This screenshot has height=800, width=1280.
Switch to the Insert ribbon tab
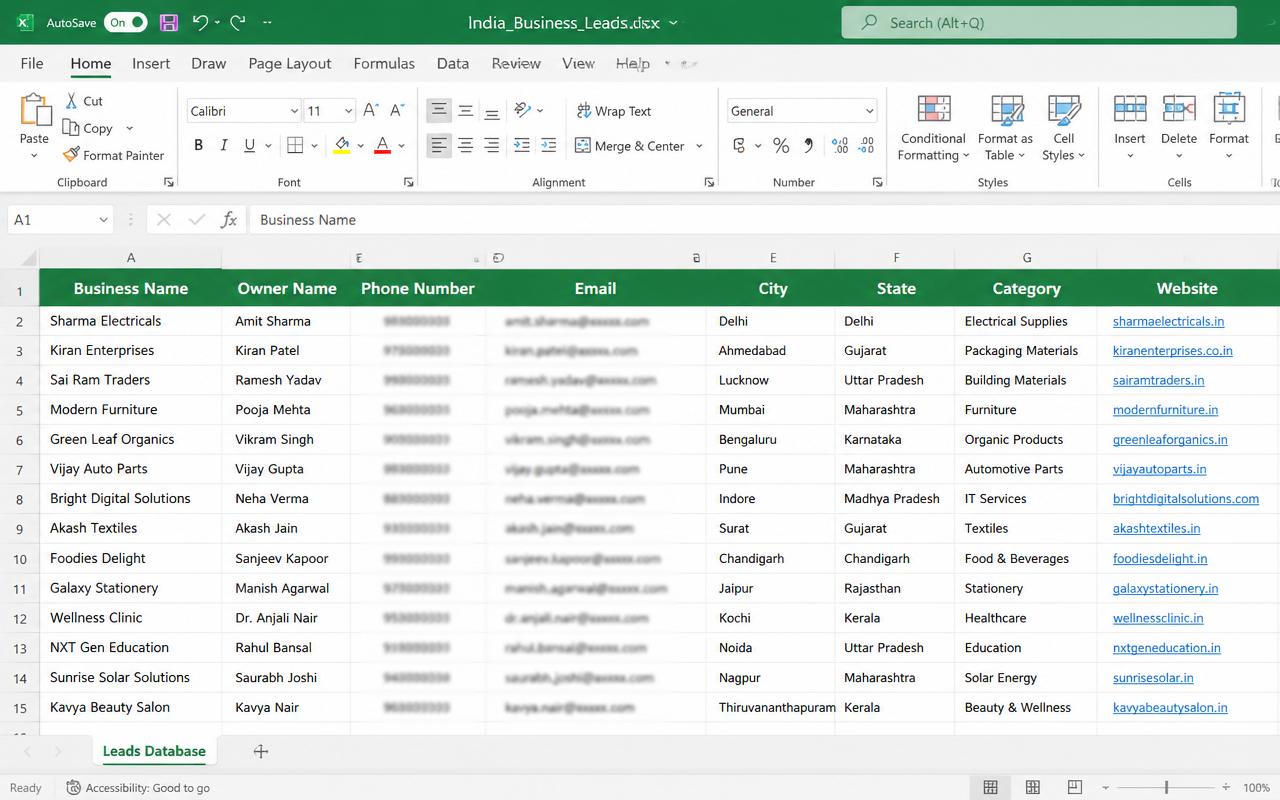[151, 63]
